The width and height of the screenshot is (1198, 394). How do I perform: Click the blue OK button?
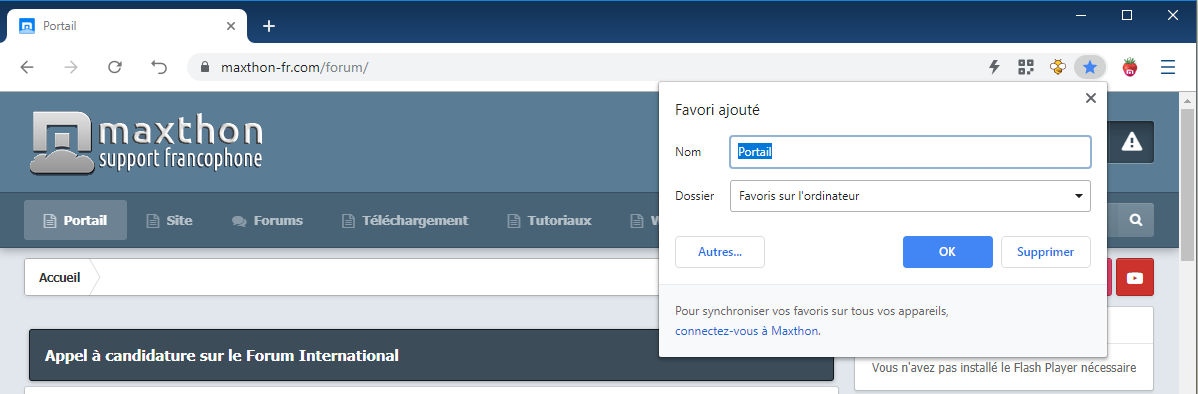pos(947,252)
